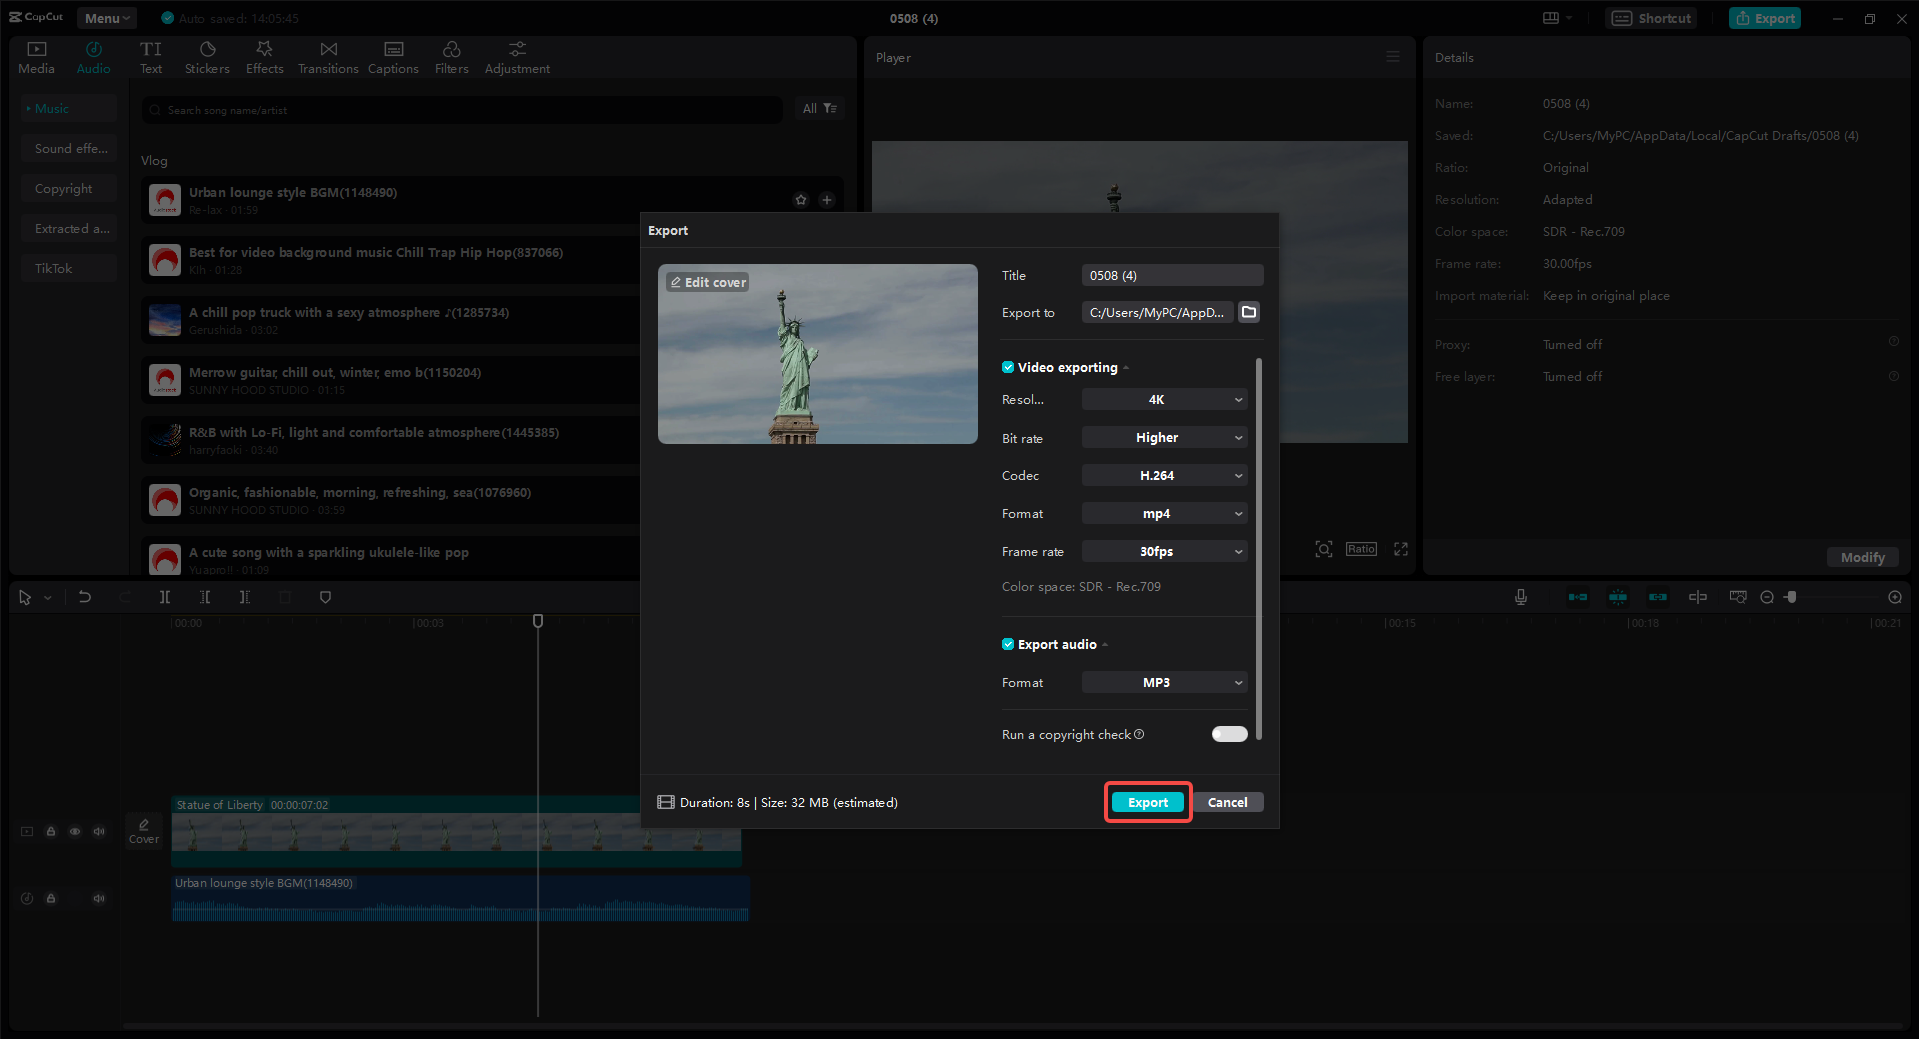
Task: Select the Split tool in the timeline toolbar
Action: click(165, 597)
